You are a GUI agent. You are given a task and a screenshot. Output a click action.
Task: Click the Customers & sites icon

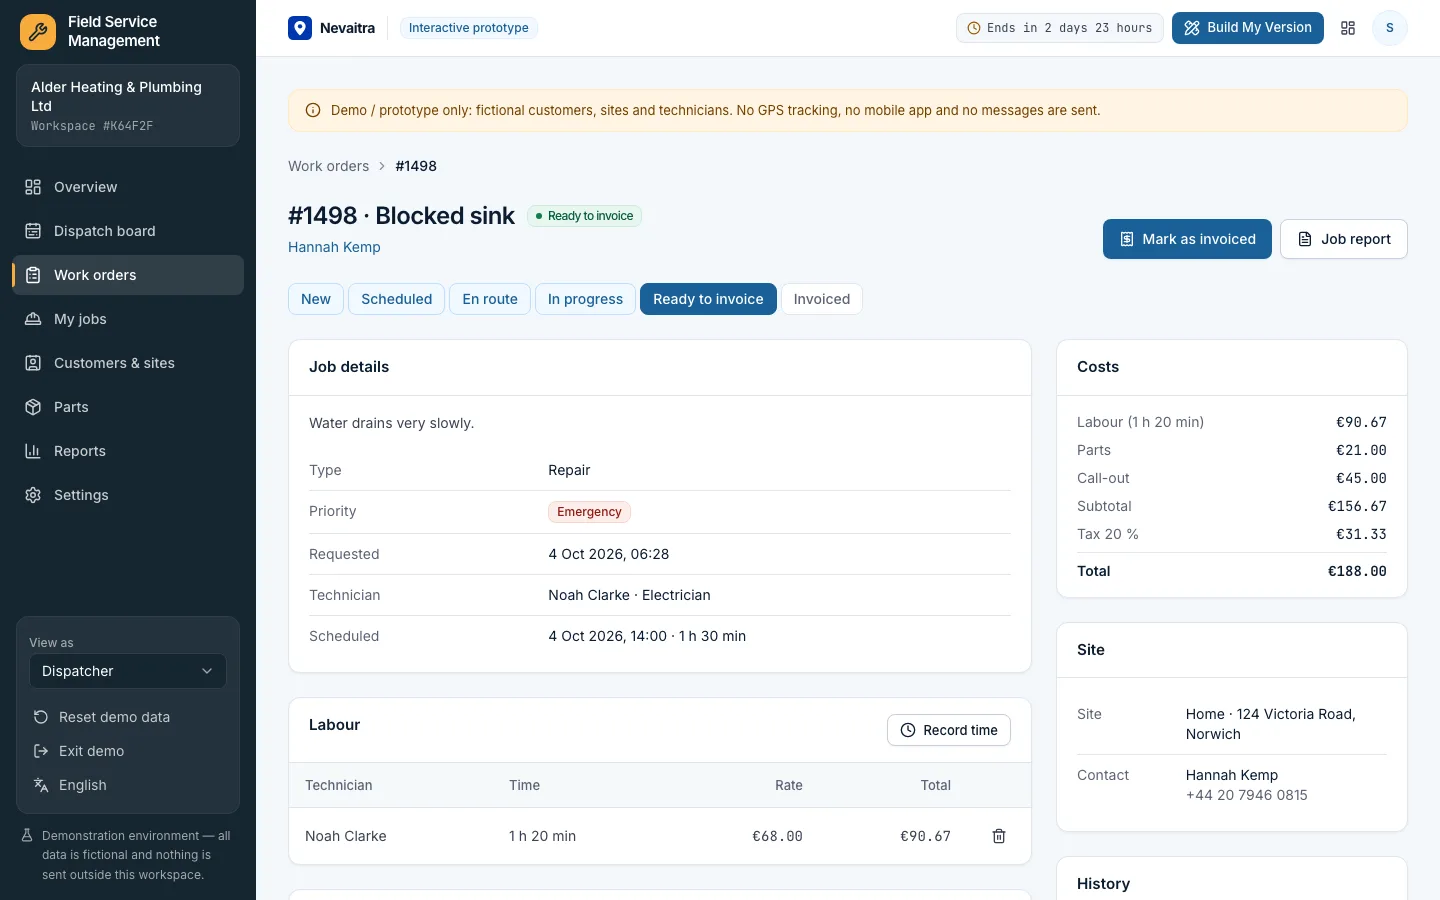click(33, 363)
